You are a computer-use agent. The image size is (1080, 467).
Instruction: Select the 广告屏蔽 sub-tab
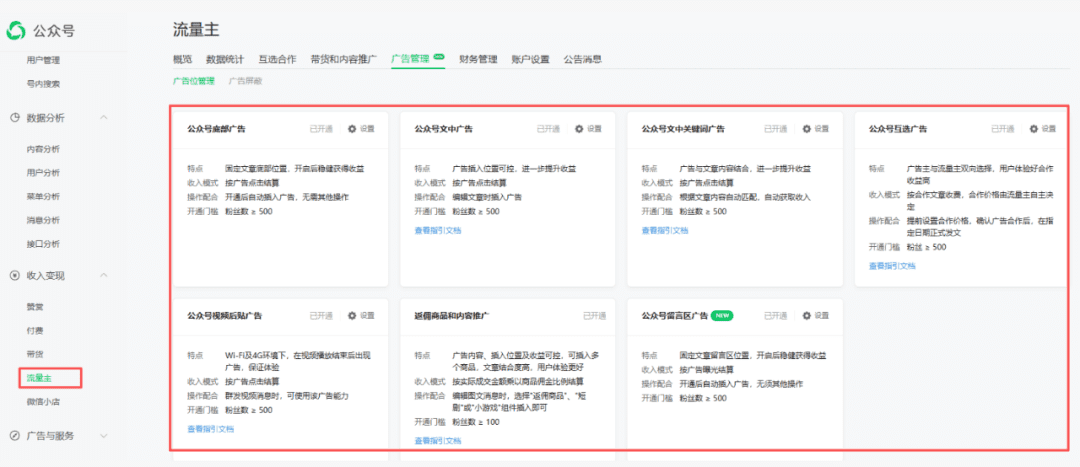pyautogui.click(x=245, y=81)
